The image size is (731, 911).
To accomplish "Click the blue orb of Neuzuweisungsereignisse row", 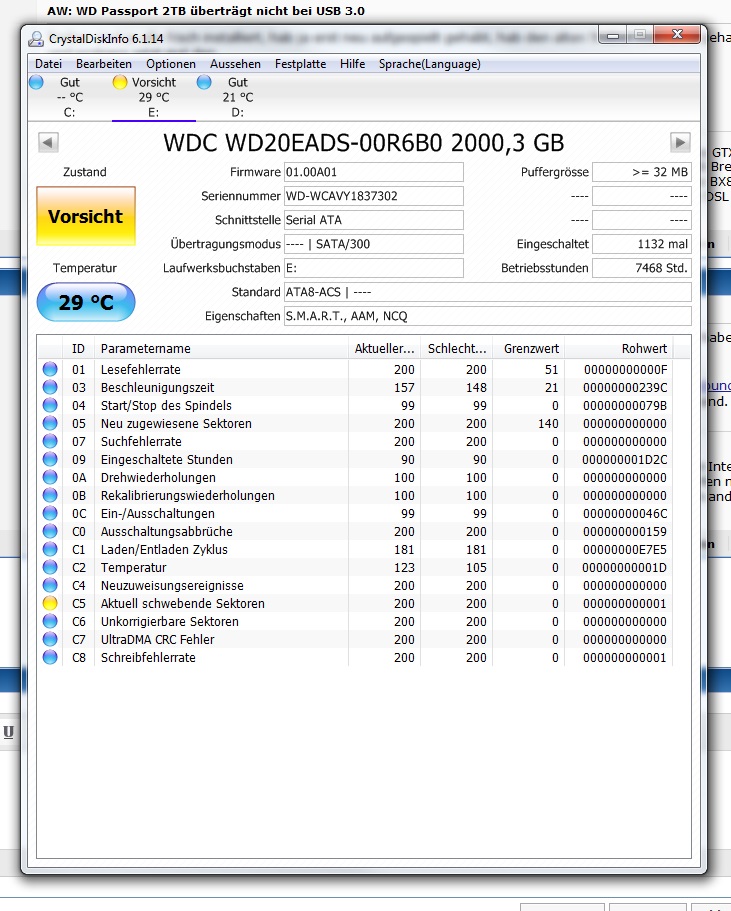I will coord(50,585).
